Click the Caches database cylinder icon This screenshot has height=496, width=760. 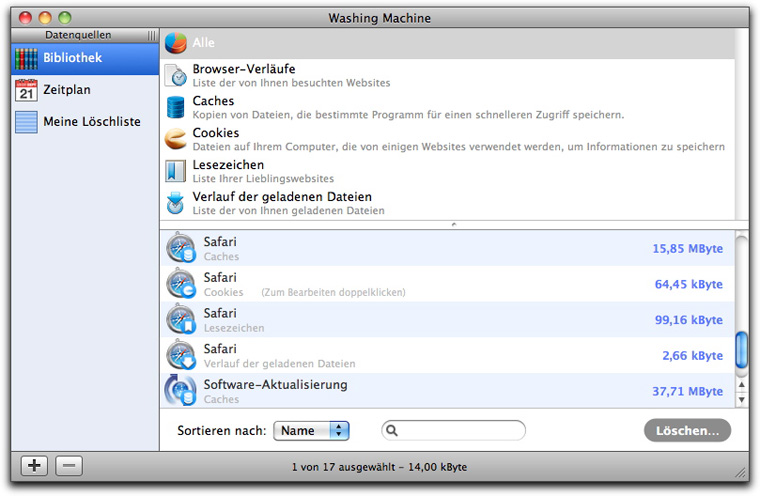coord(175,107)
